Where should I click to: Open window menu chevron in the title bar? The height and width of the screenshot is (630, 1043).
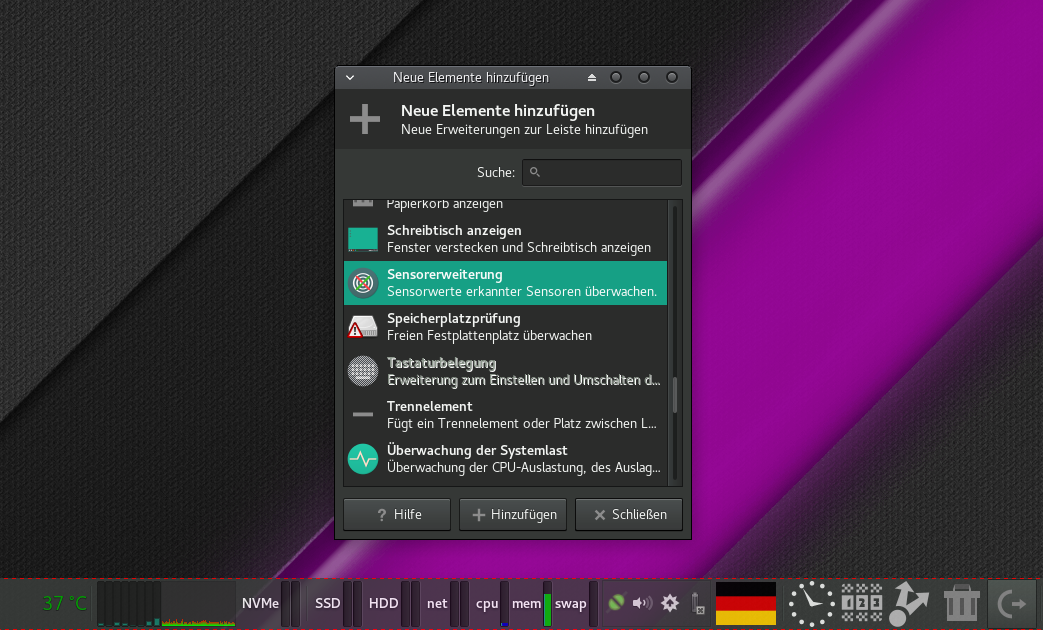point(350,77)
